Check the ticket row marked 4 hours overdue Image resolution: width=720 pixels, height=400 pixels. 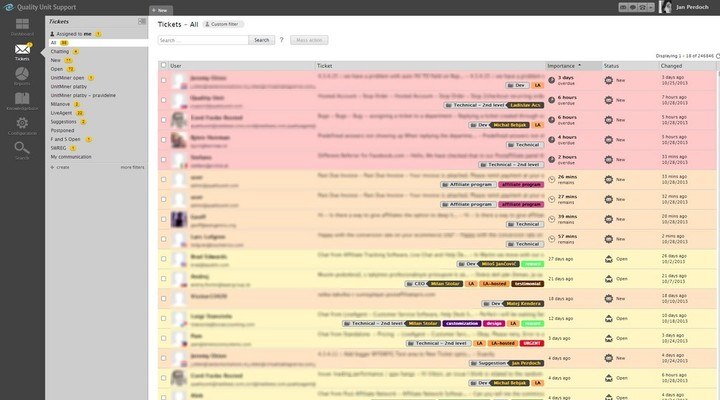coord(163,140)
